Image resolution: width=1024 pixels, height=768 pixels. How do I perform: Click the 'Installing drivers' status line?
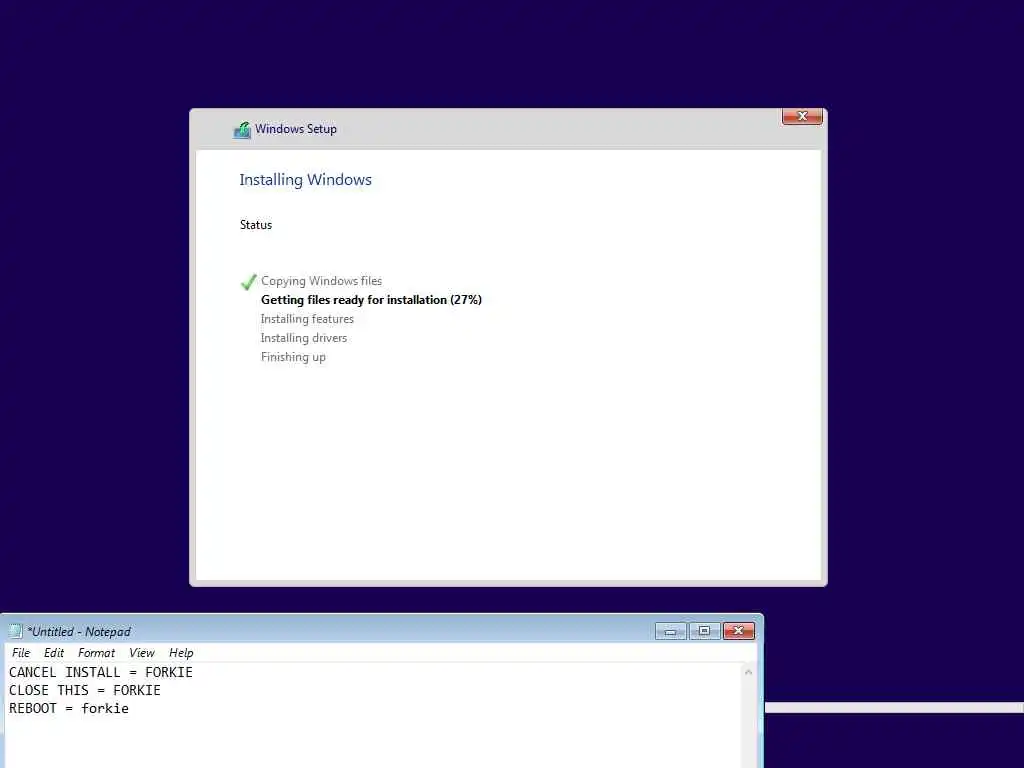pyautogui.click(x=304, y=338)
